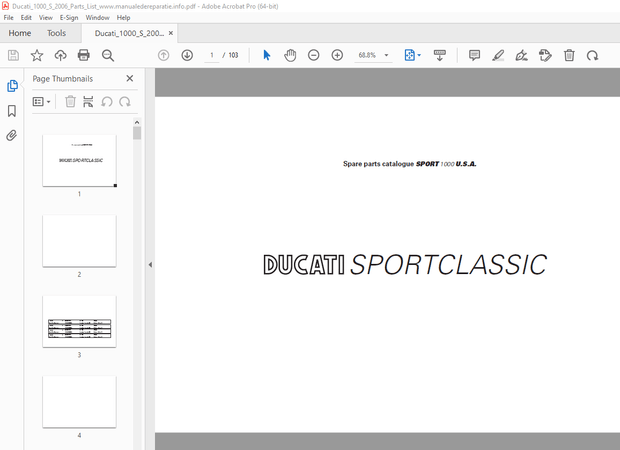
Task: Add document to starred with star icon
Action: [37, 55]
